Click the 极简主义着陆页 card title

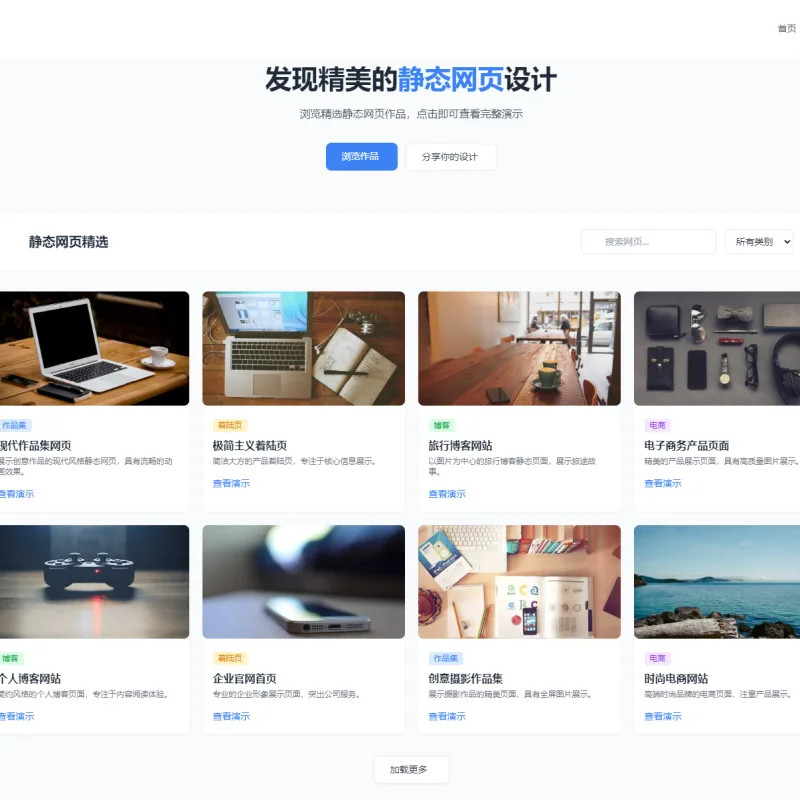[250, 445]
